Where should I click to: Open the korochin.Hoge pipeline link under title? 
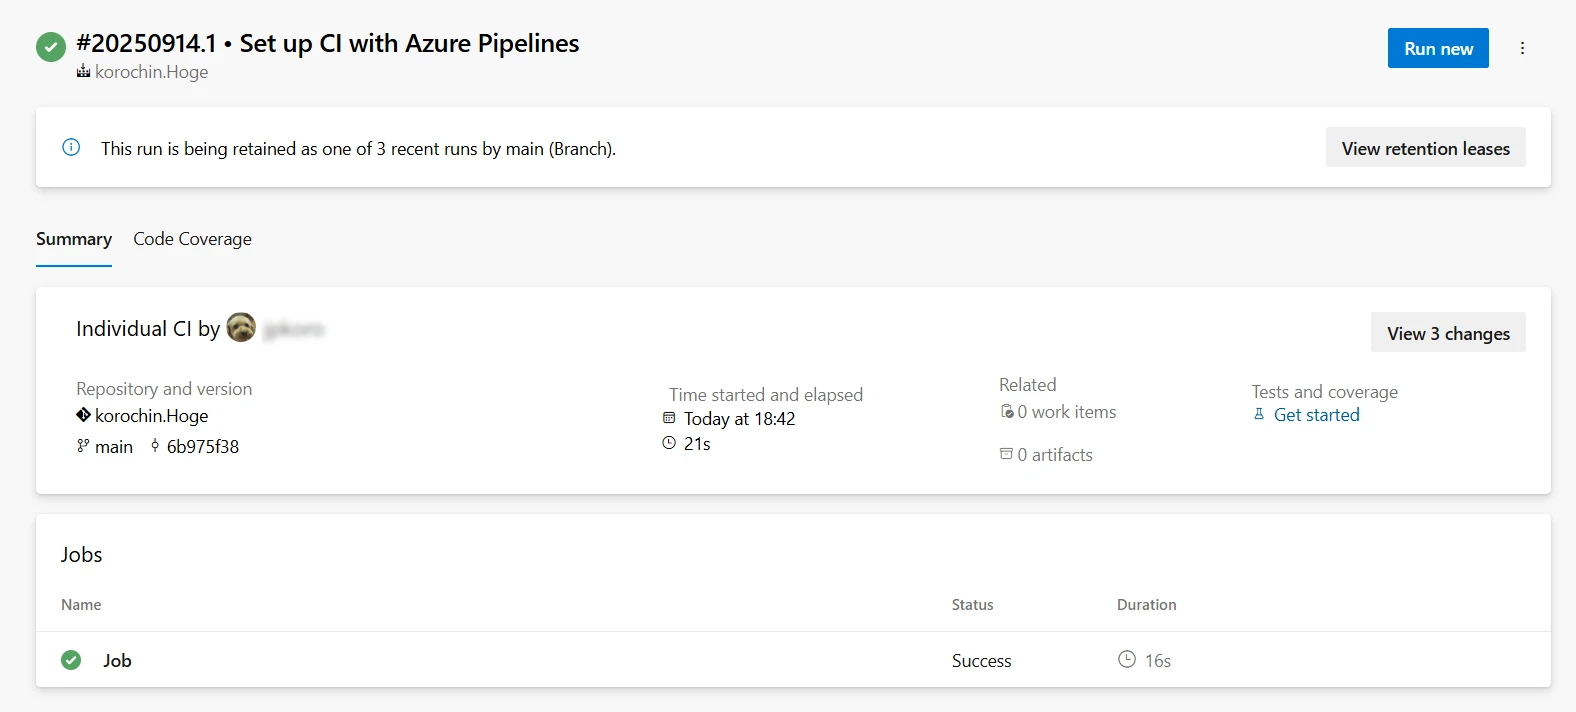(151, 72)
